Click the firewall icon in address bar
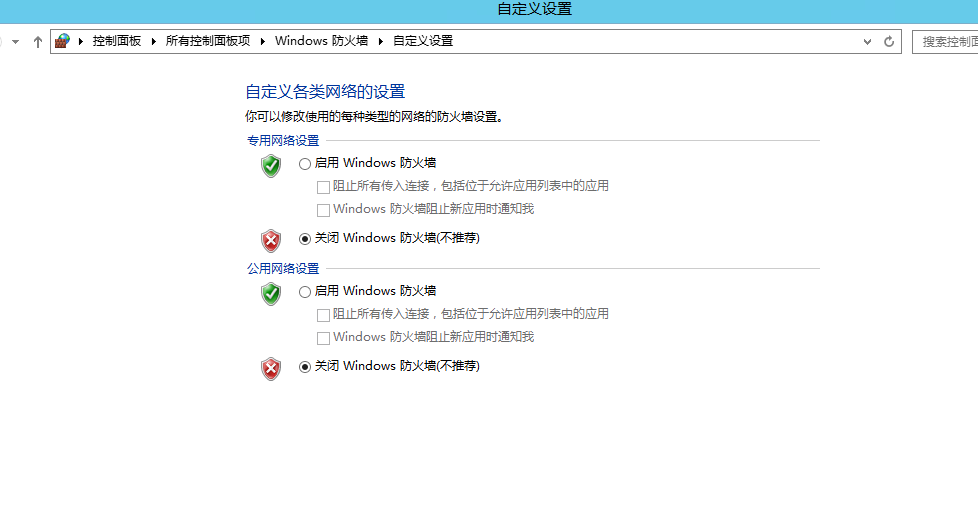 coord(62,41)
